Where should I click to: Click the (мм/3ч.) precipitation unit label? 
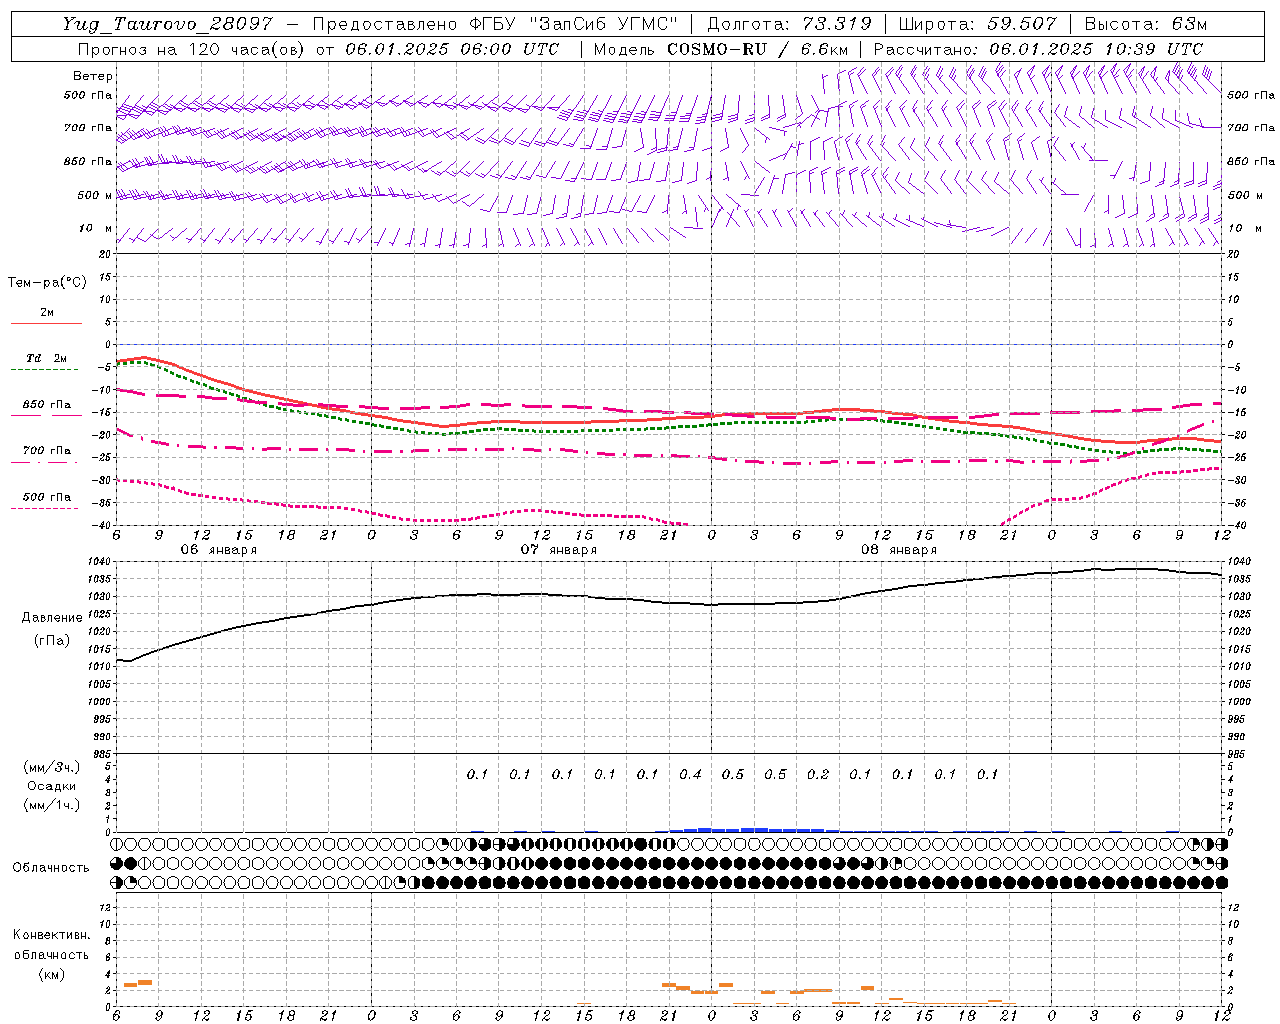52,767
